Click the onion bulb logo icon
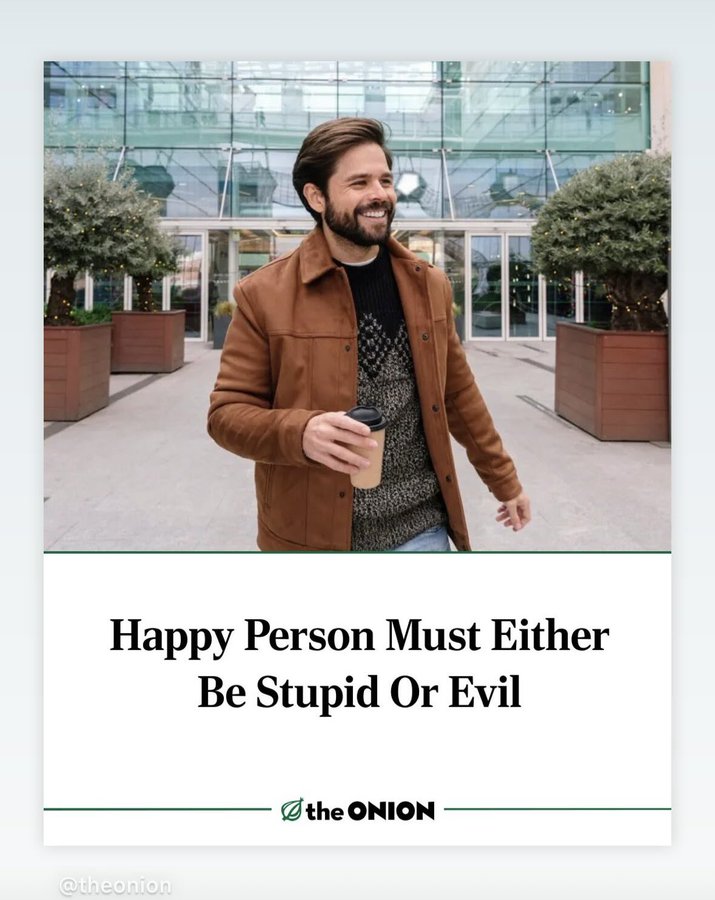The height and width of the screenshot is (900, 715). (292, 809)
